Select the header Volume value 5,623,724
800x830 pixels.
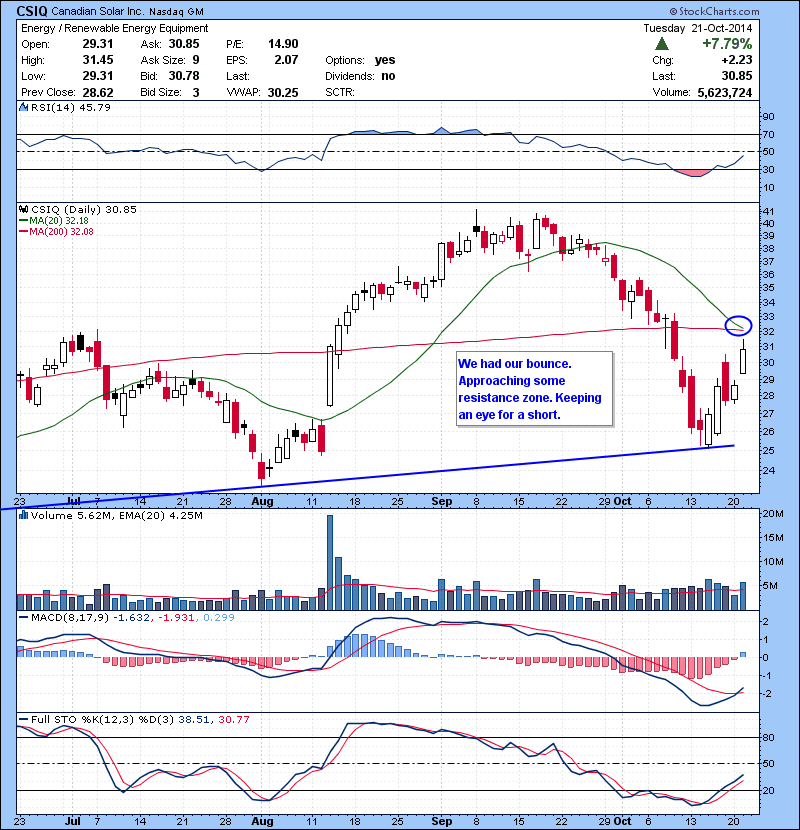[x=725, y=93]
